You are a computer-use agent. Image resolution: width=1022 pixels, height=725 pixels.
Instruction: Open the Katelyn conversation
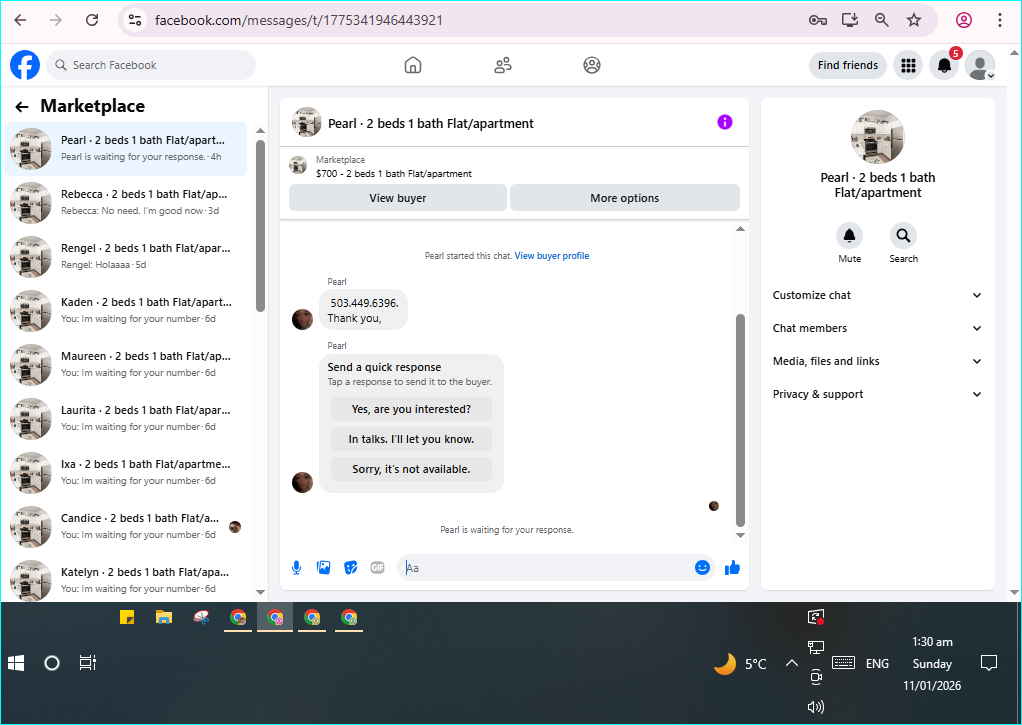126,580
